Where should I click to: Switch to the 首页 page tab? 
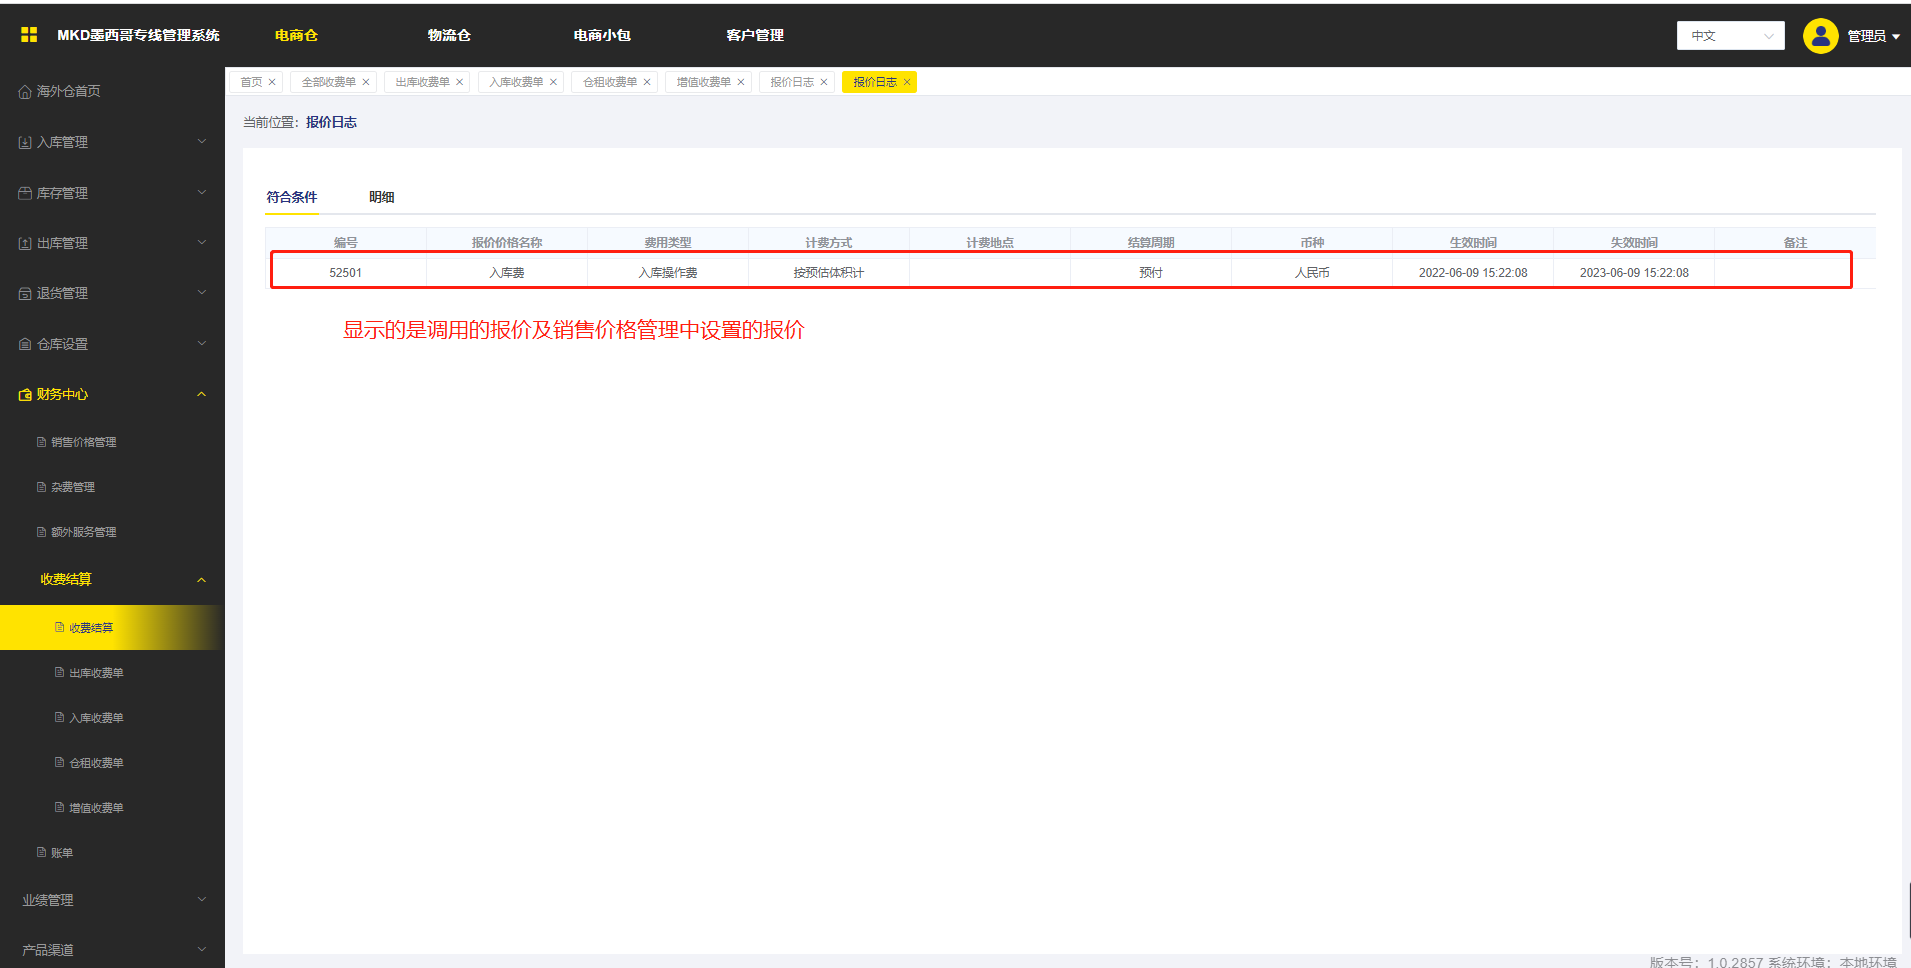point(251,82)
